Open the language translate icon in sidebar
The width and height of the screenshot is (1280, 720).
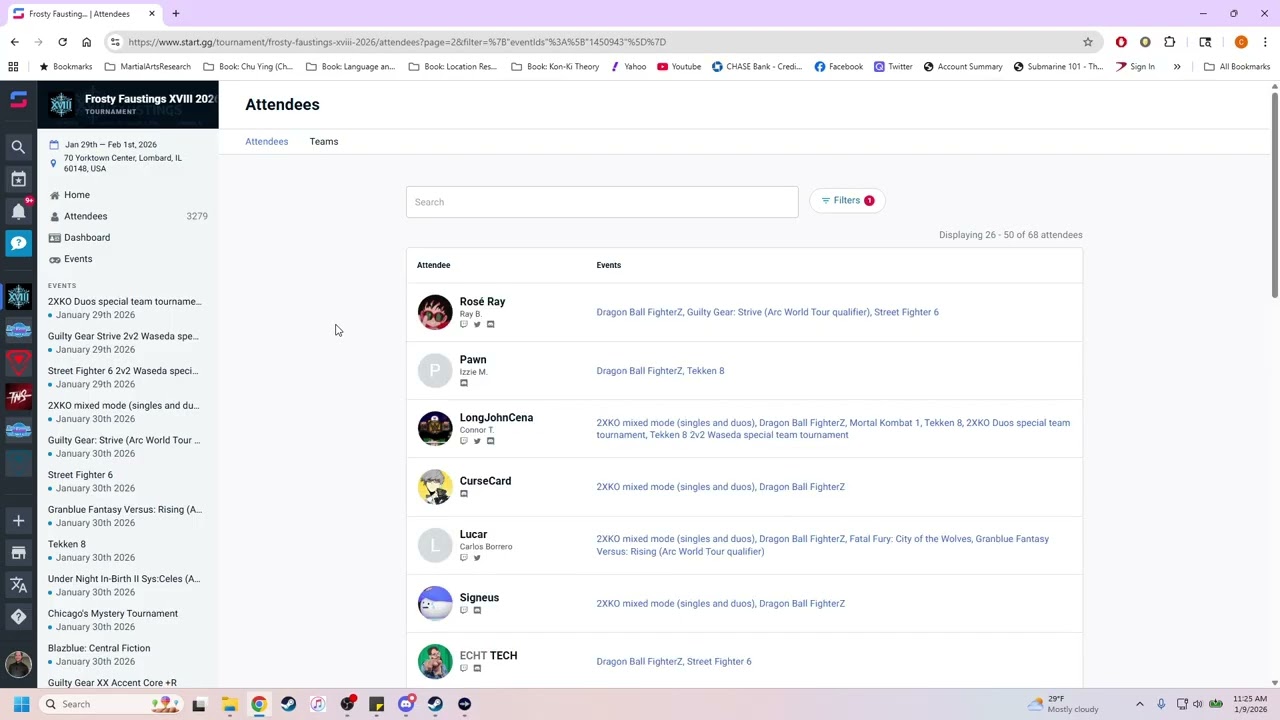(x=18, y=585)
